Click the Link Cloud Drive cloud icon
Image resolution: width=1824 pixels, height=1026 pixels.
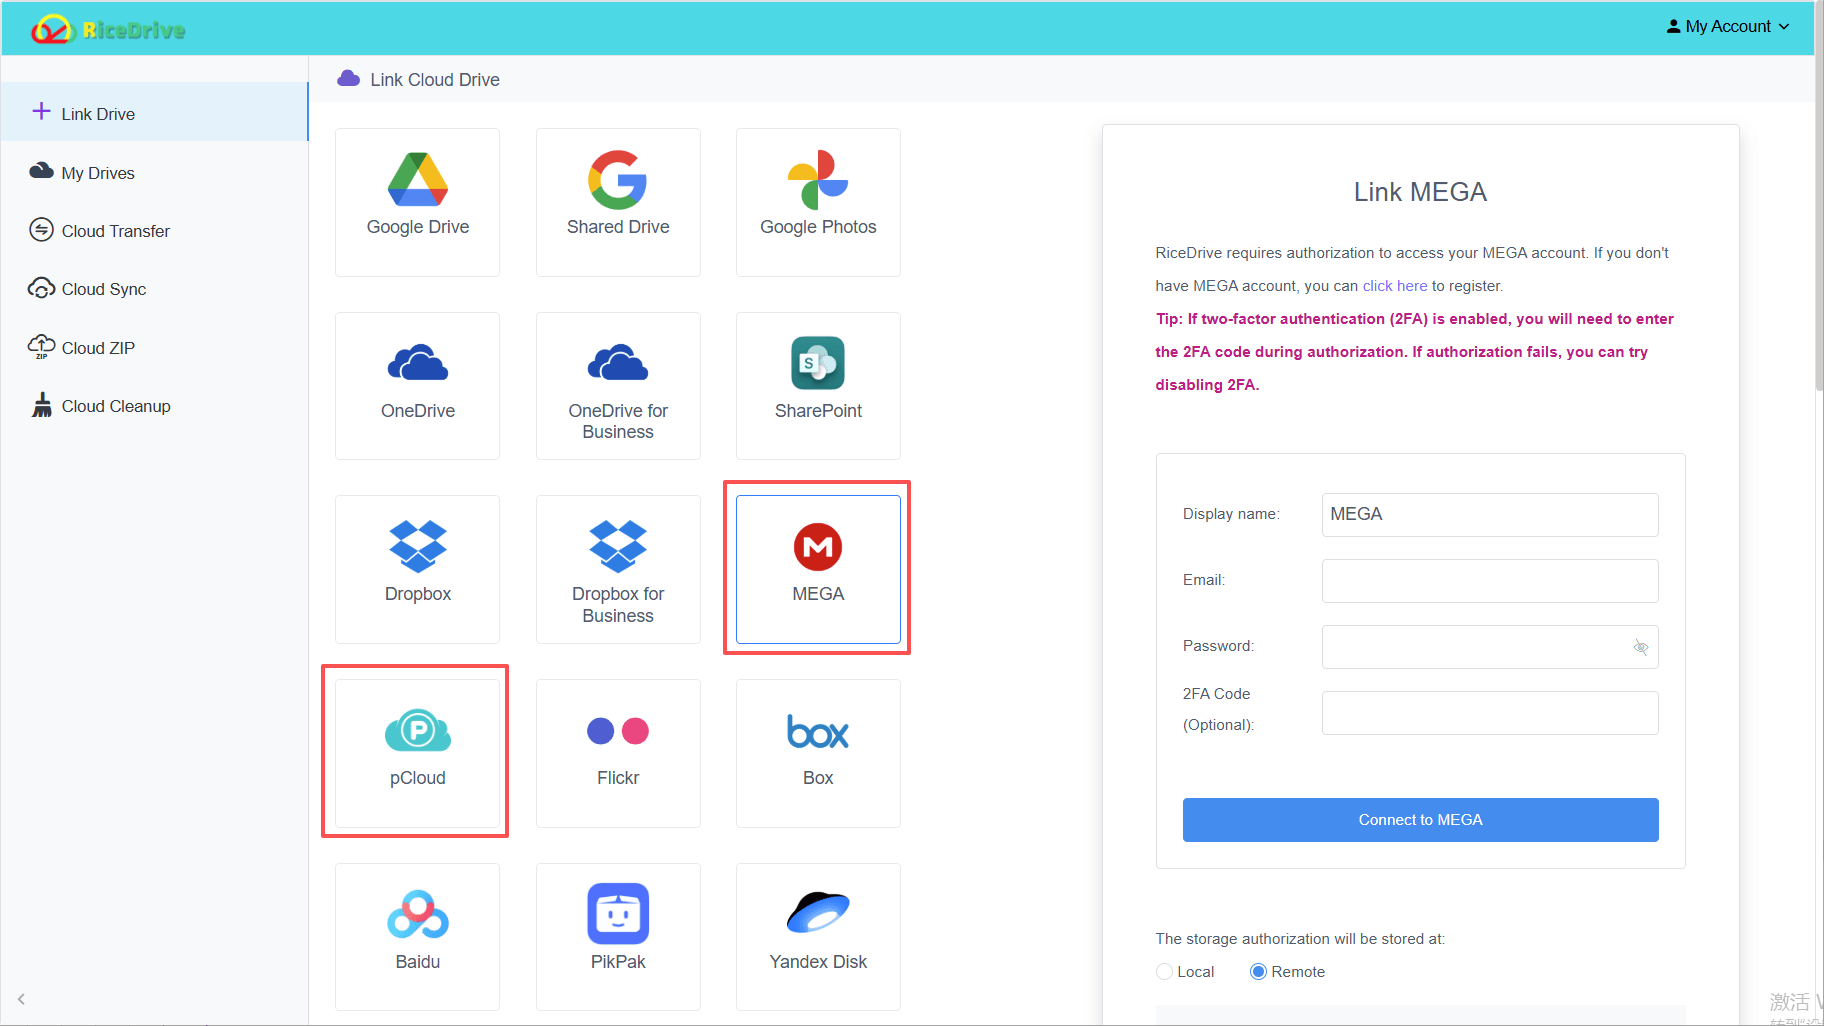[x=348, y=79]
